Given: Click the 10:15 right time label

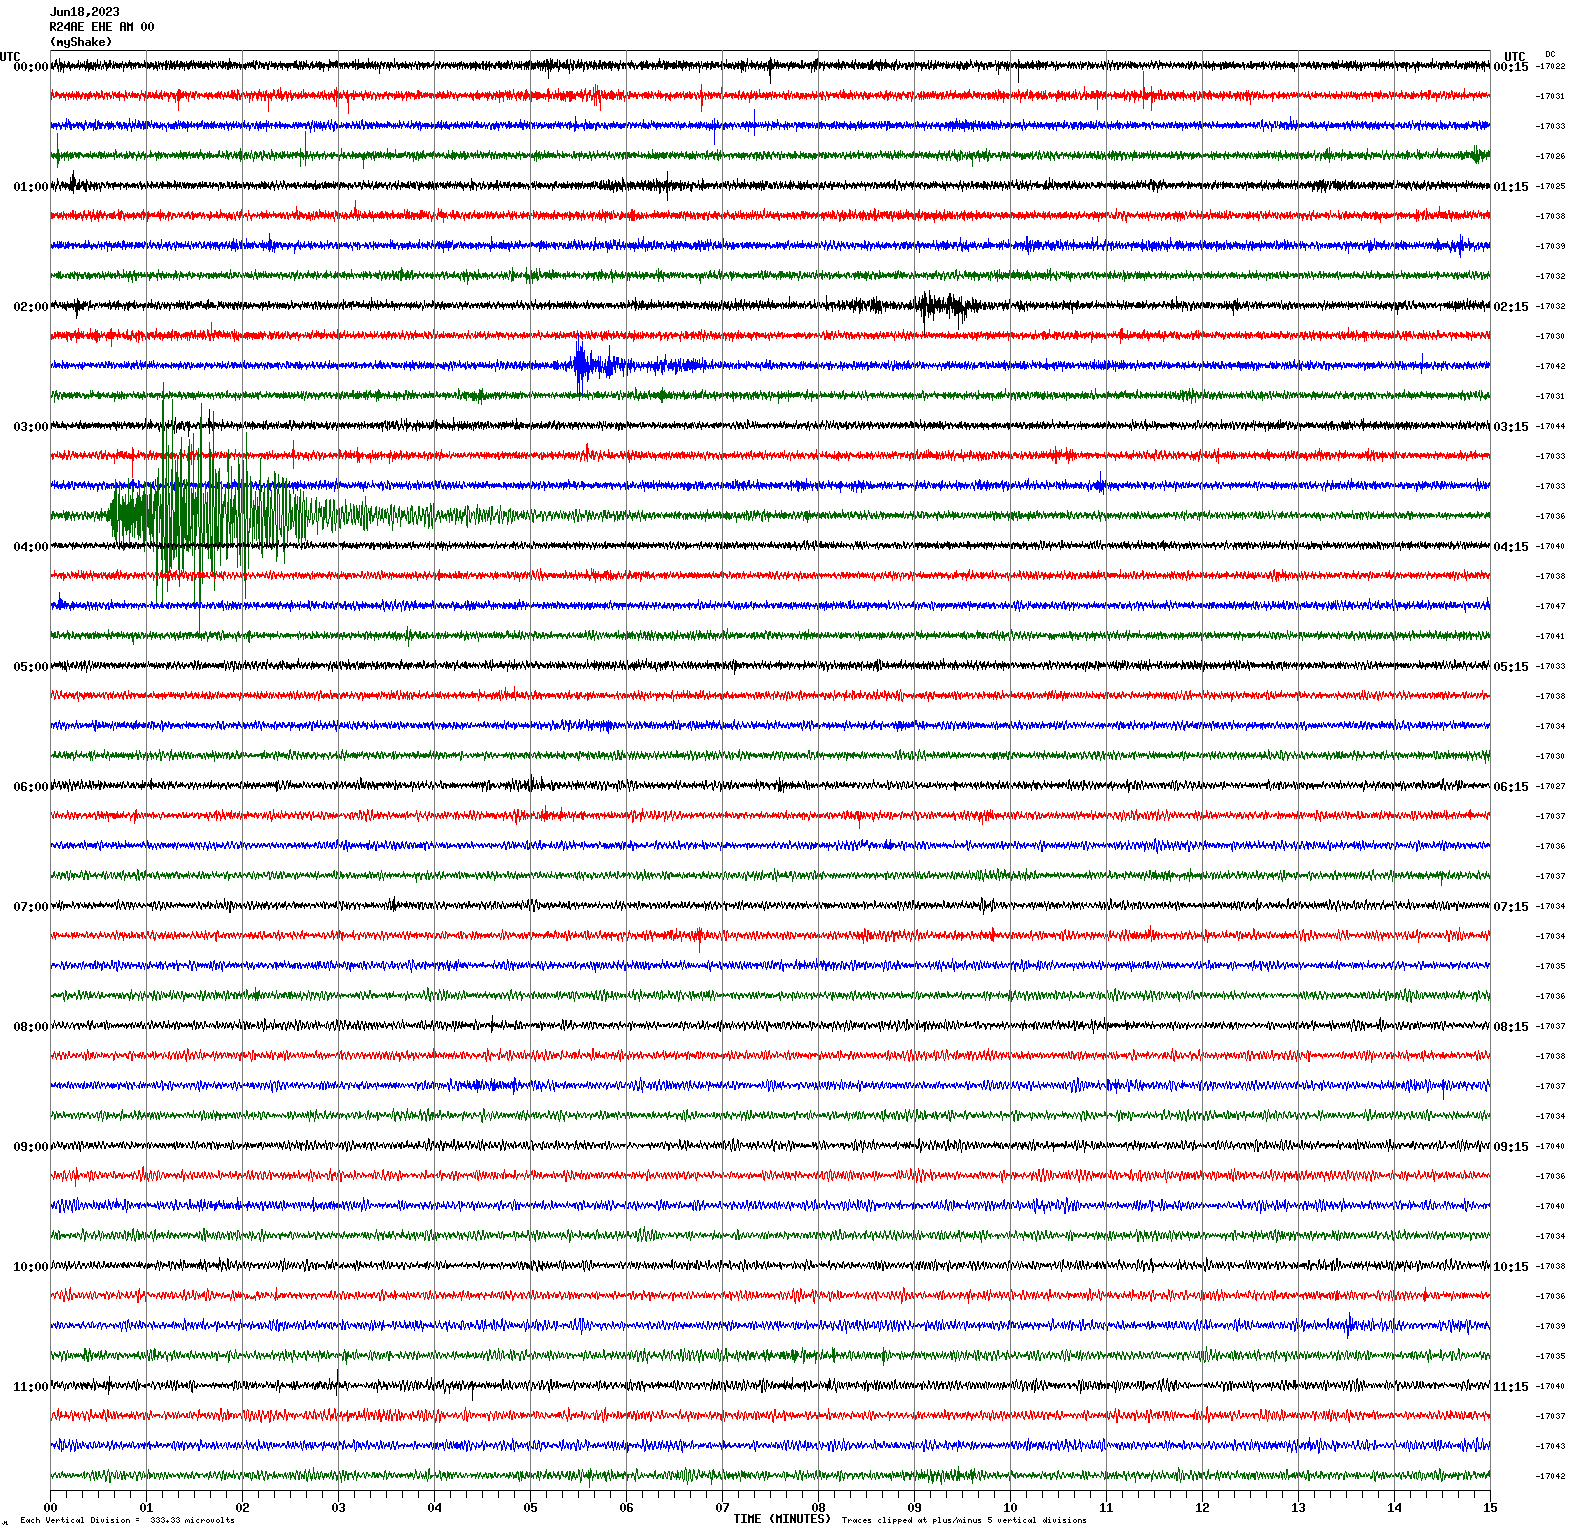Looking at the screenshot, I should point(1511,1267).
